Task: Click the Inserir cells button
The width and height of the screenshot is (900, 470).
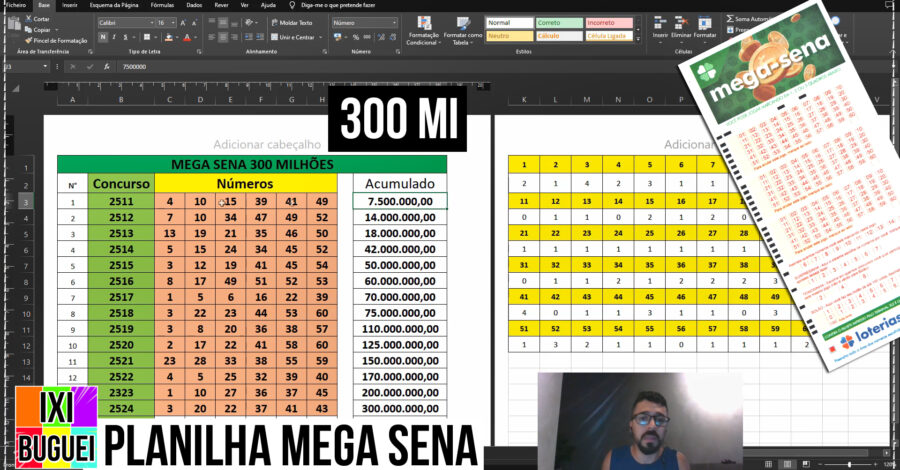Action: coord(660,28)
